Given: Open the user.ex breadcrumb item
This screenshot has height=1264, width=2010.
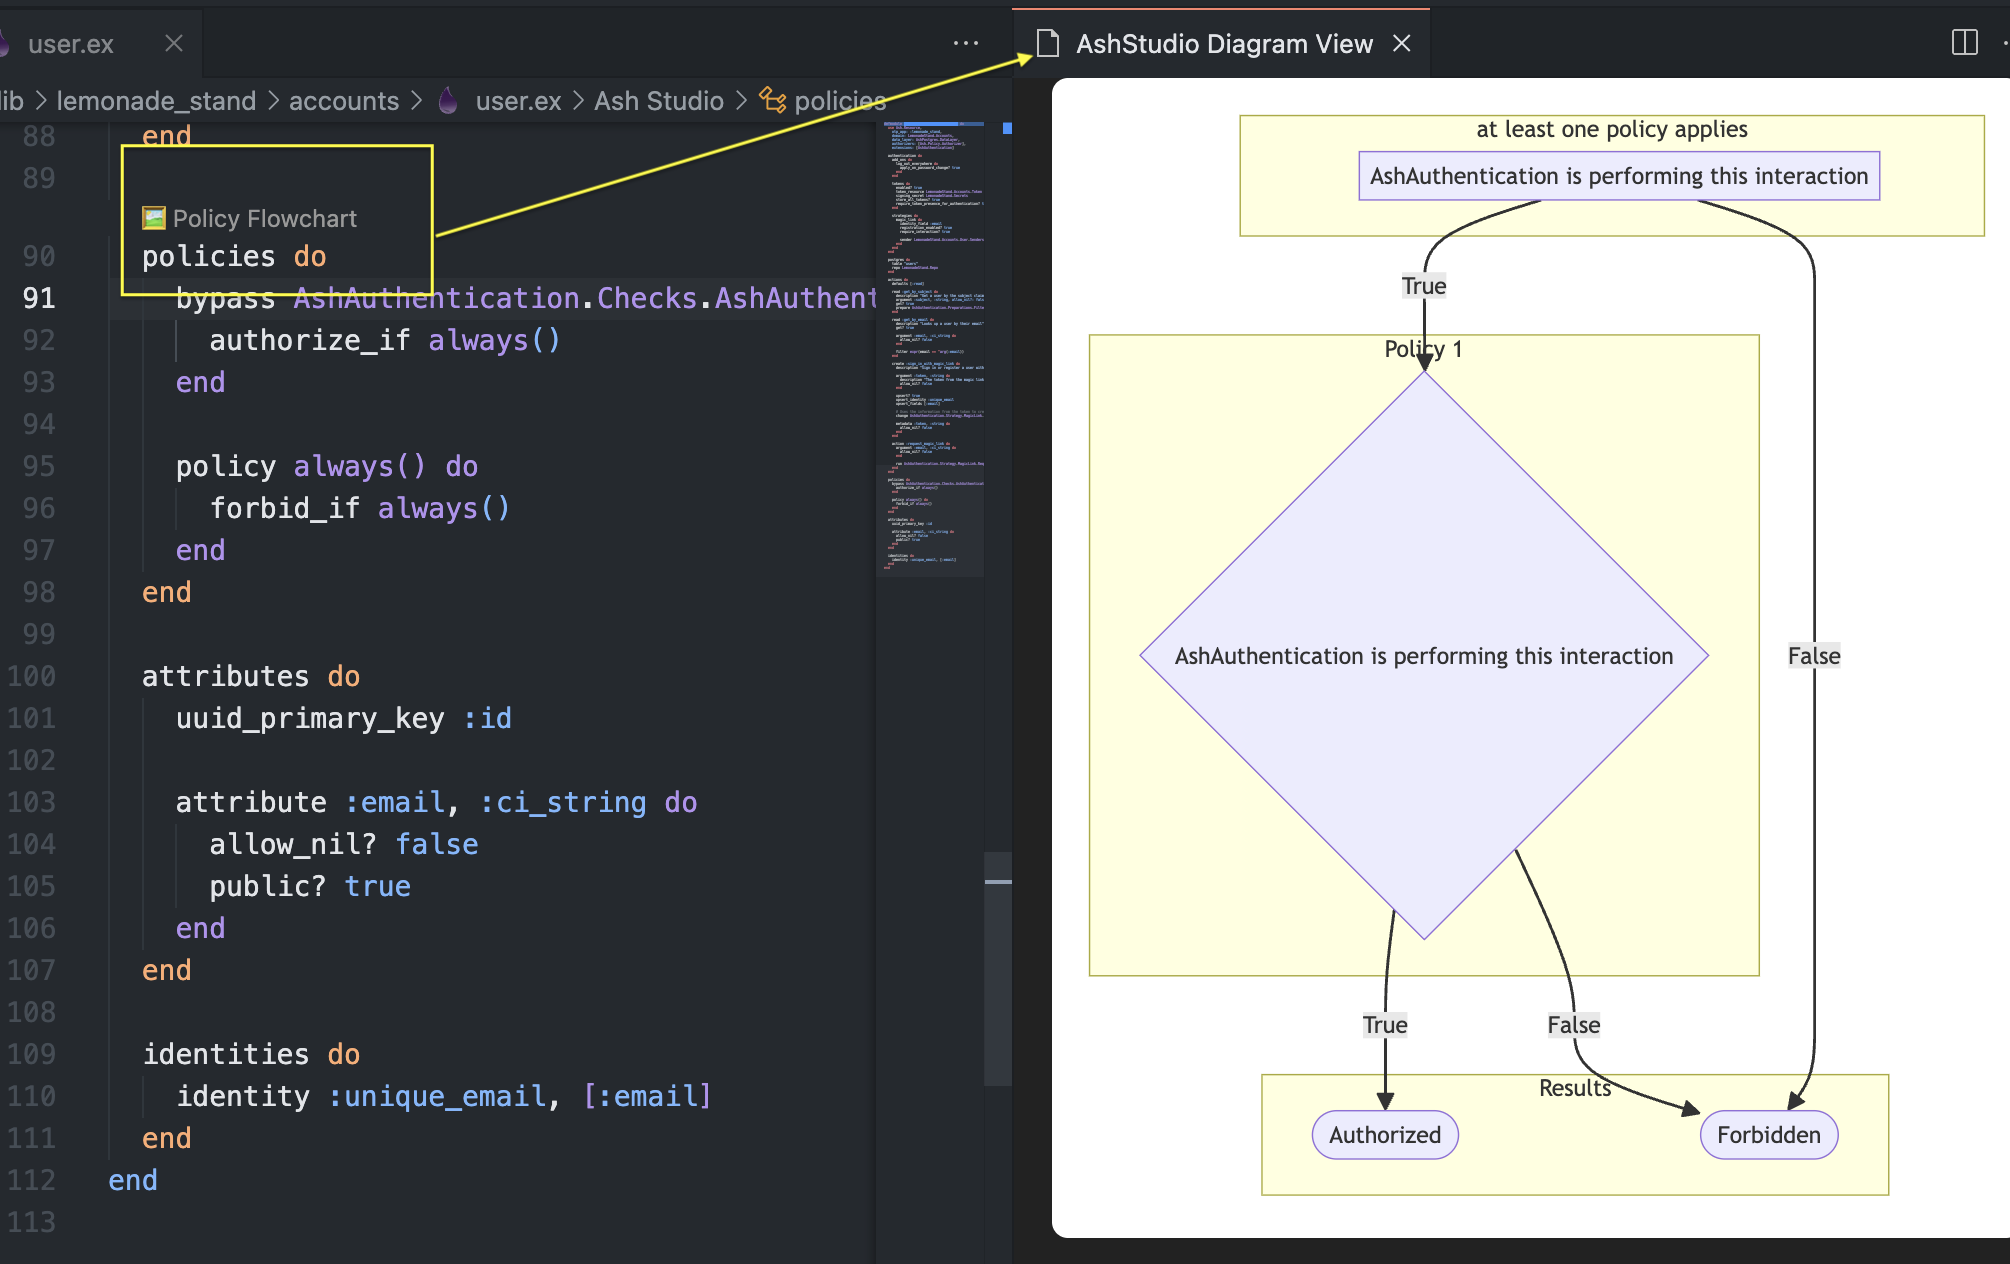Looking at the screenshot, I should click(x=518, y=100).
